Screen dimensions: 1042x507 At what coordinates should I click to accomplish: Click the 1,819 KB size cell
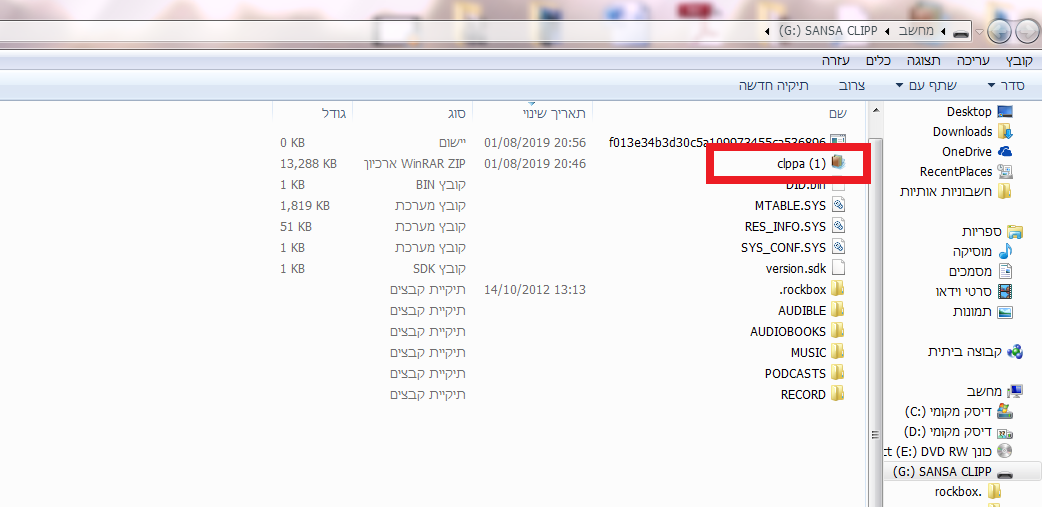(305, 205)
